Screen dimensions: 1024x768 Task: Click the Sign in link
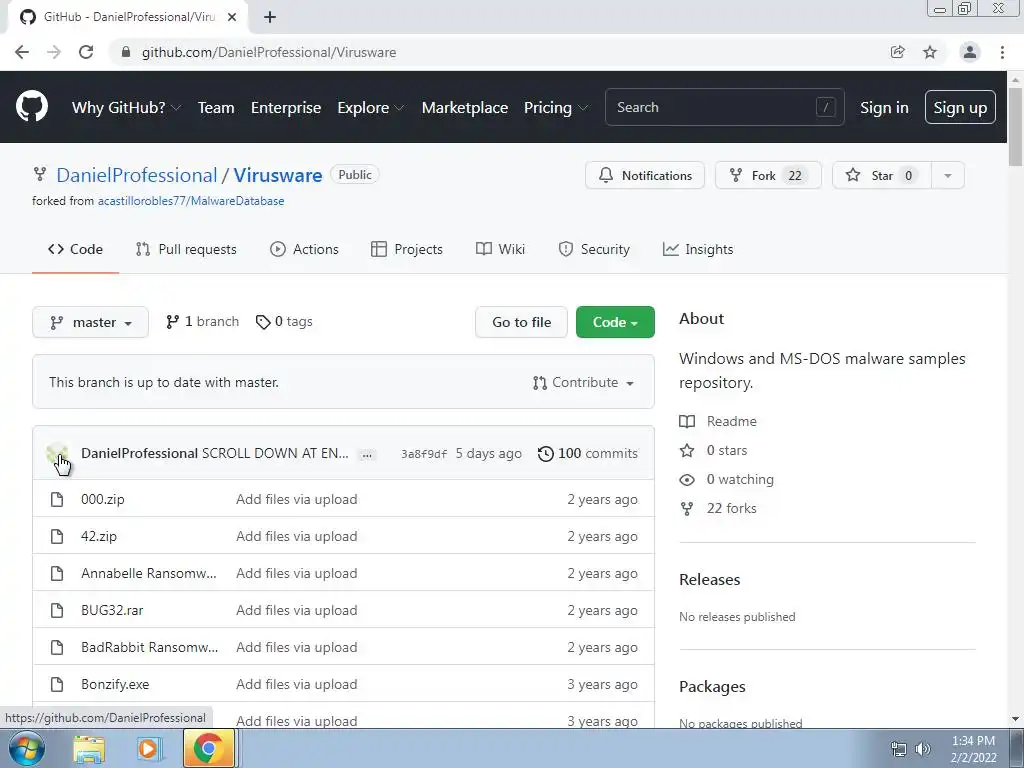884,108
